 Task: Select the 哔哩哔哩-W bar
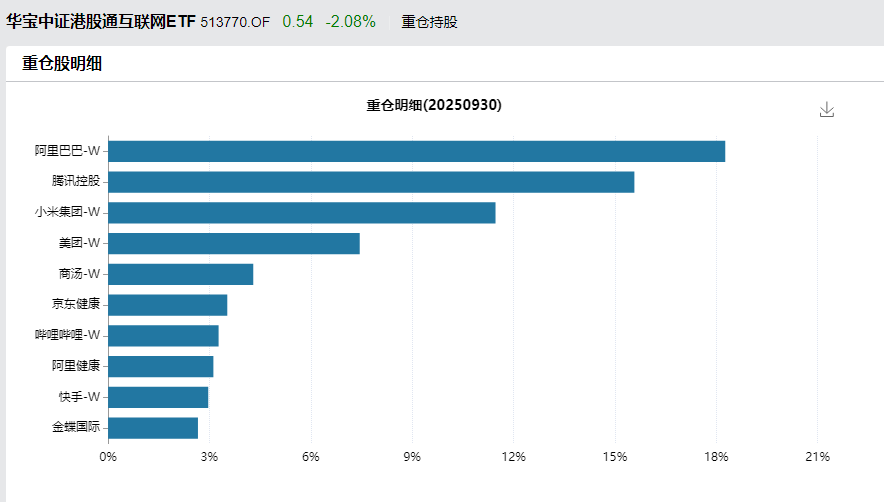coord(163,336)
